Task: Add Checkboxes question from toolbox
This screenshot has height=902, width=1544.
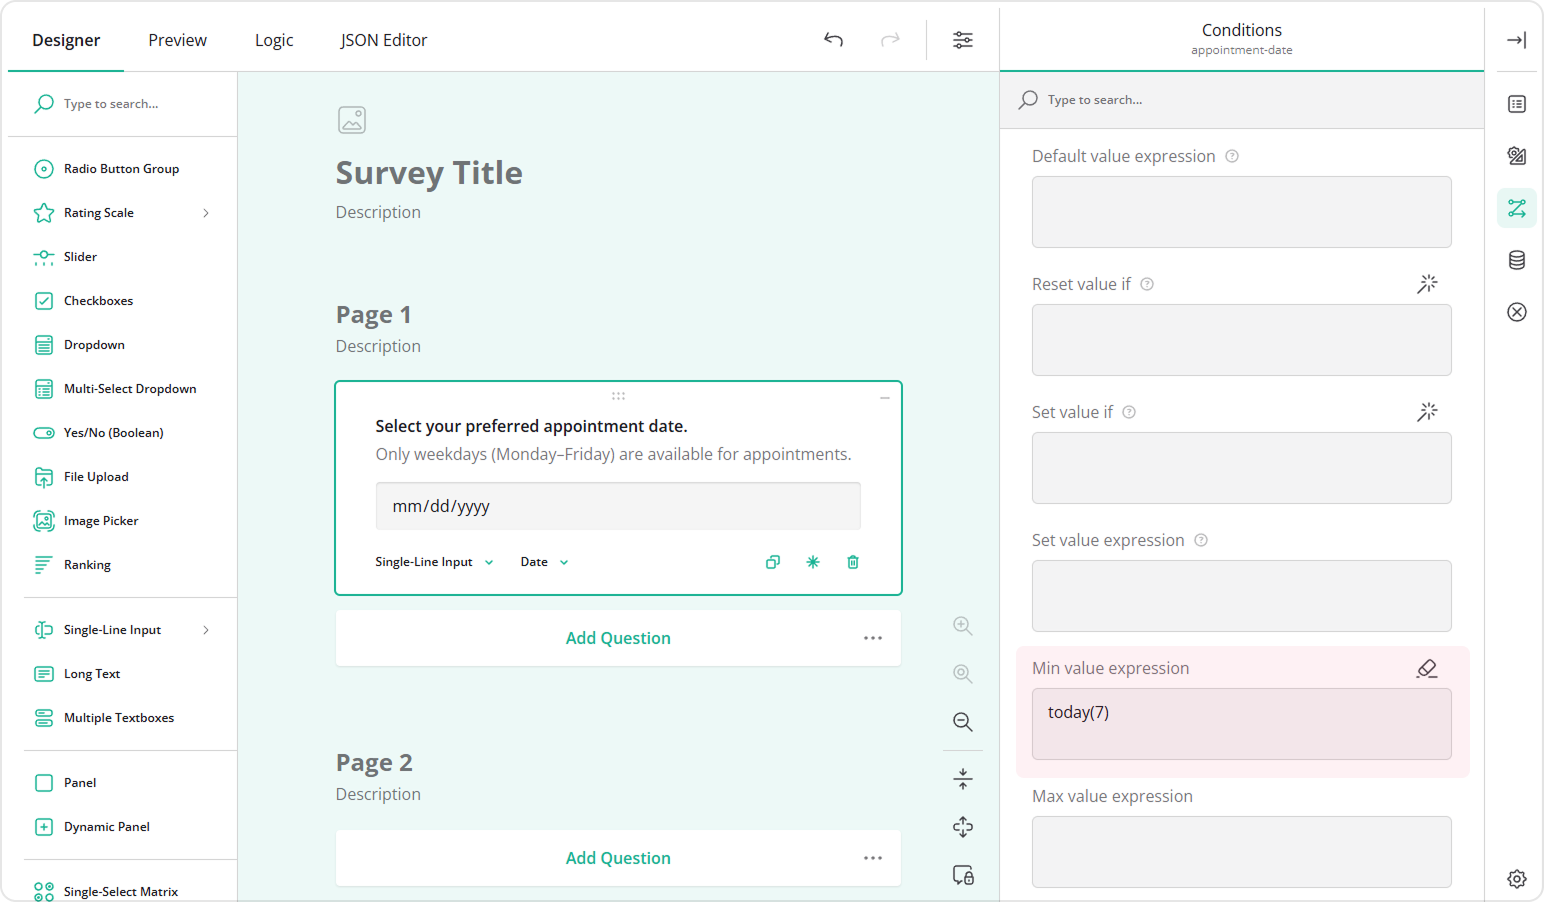Action: (x=98, y=301)
